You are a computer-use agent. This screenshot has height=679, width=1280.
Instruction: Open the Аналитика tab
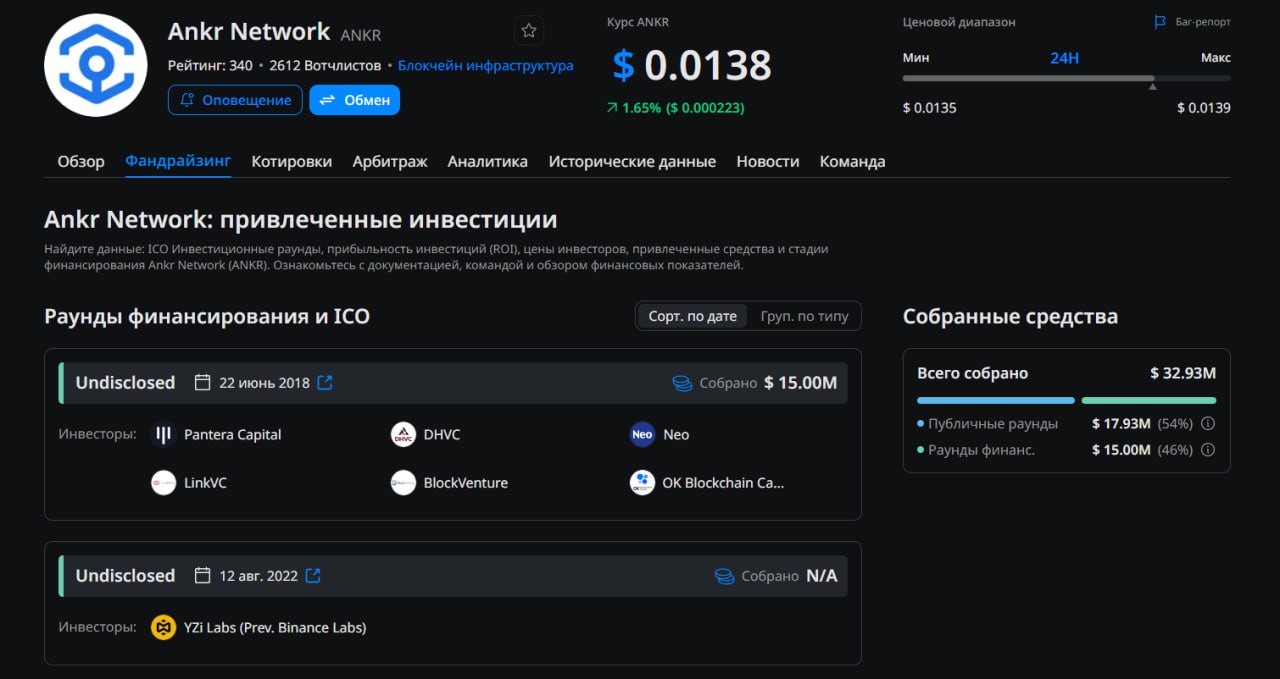pos(488,161)
